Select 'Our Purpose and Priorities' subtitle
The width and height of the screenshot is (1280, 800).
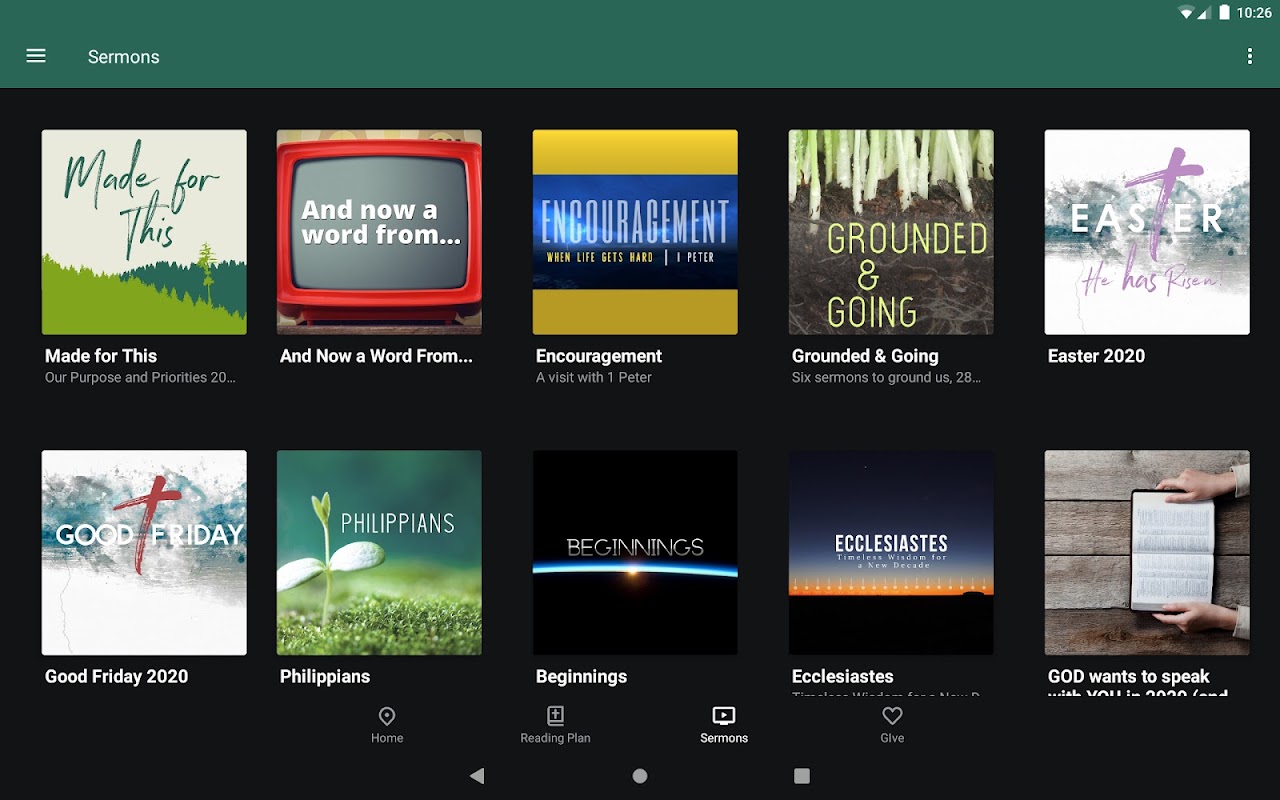140,378
